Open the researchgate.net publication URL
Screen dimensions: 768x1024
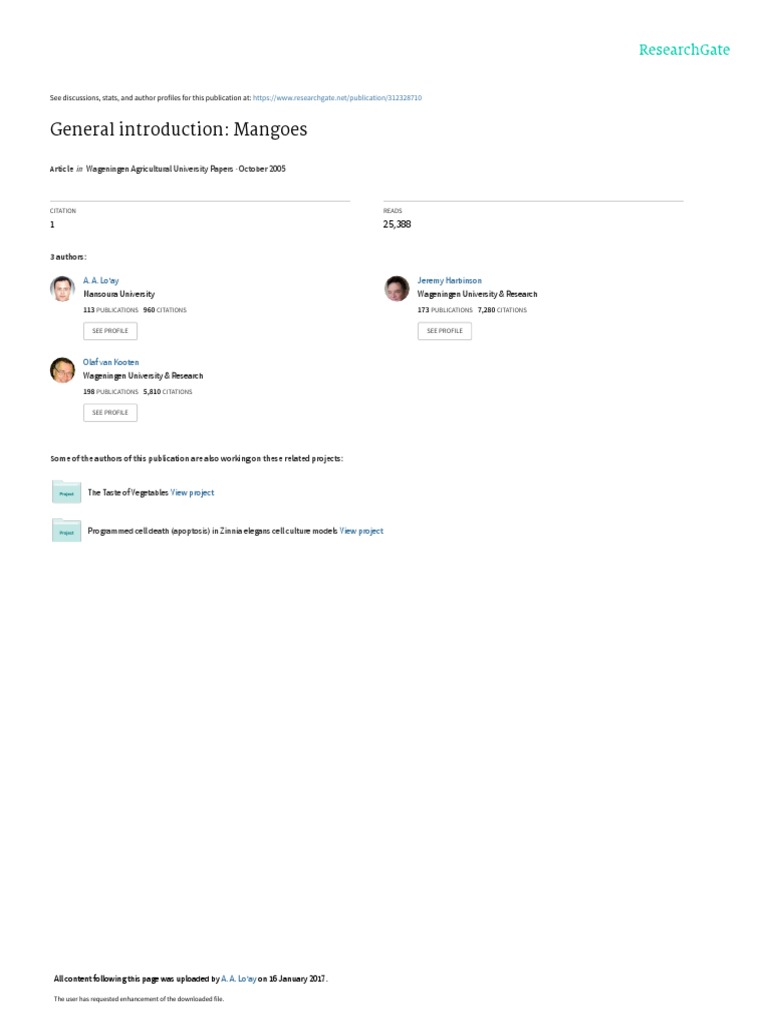337,98
